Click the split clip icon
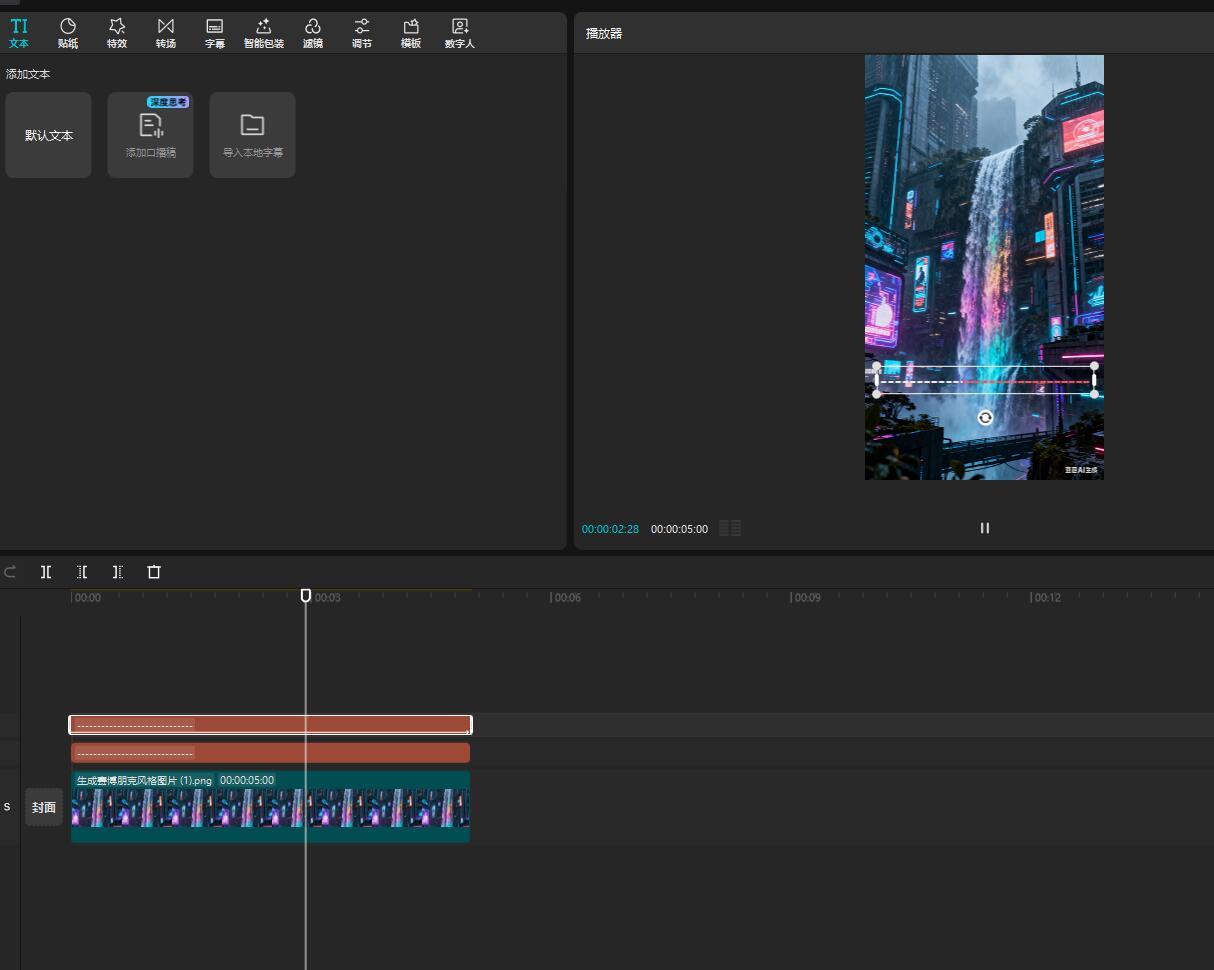1214x970 pixels. (x=46, y=572)
